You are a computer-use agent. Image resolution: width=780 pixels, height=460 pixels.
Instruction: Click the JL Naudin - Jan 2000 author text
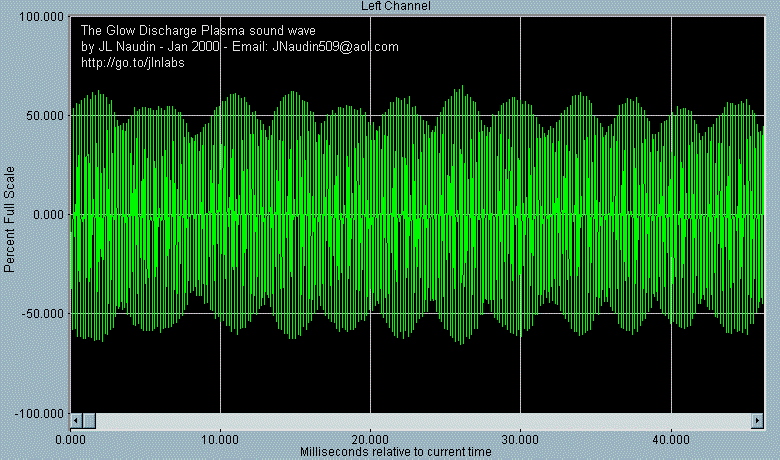[160, 46]
